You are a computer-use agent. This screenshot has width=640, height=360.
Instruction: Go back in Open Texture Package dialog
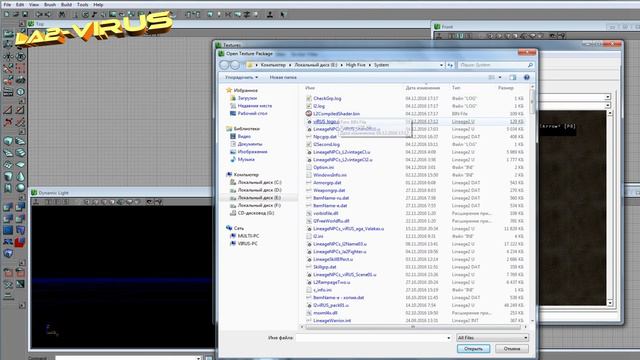coord(224,65)
